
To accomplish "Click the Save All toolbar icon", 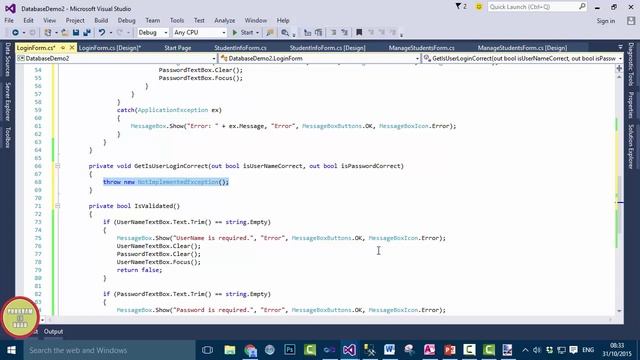I will (87, 33).
